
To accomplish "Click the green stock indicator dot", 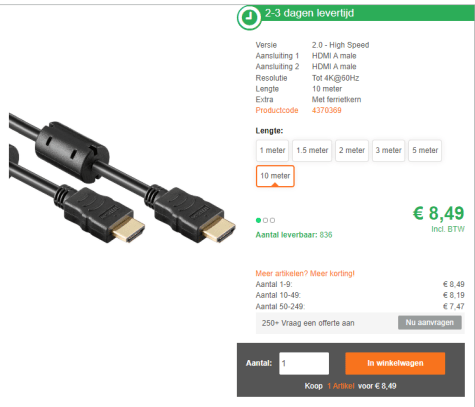I will [258, 220].
